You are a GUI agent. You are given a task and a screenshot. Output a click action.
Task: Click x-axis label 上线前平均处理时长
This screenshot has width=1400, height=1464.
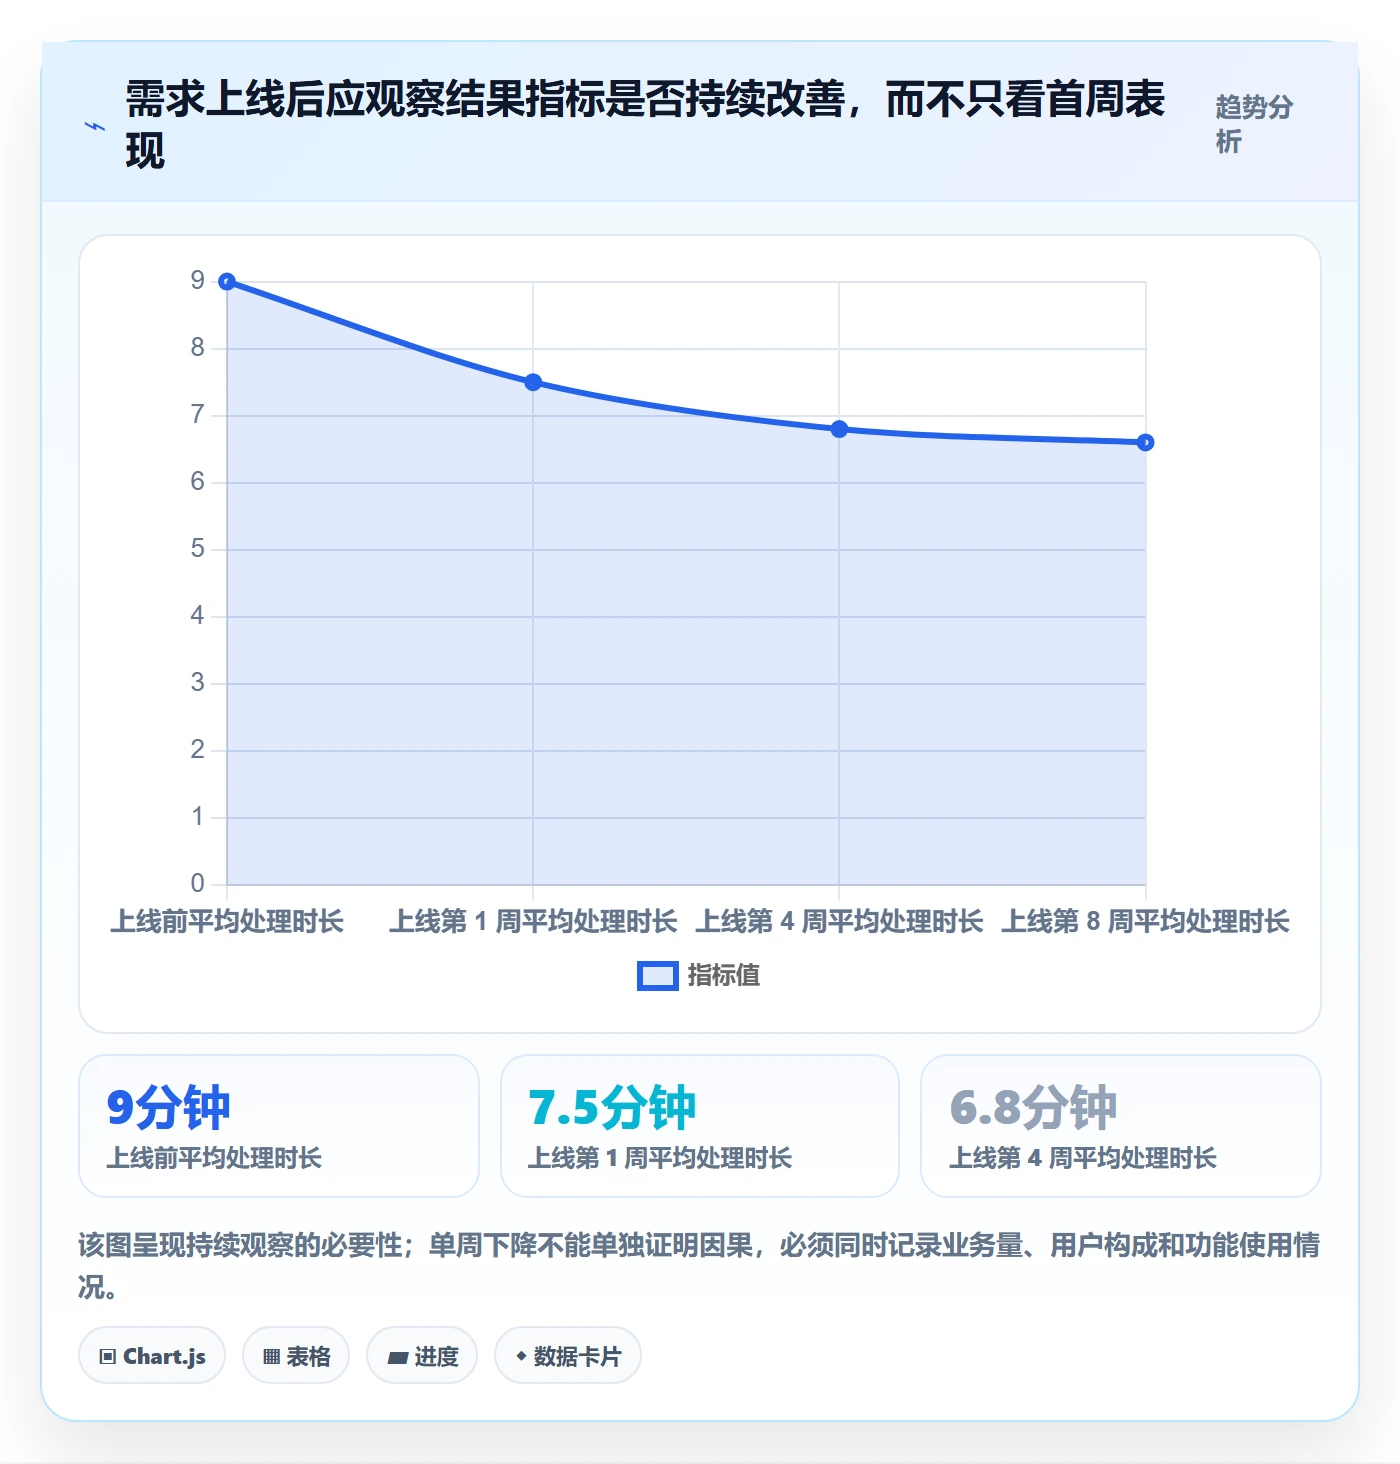click(227, 921)
